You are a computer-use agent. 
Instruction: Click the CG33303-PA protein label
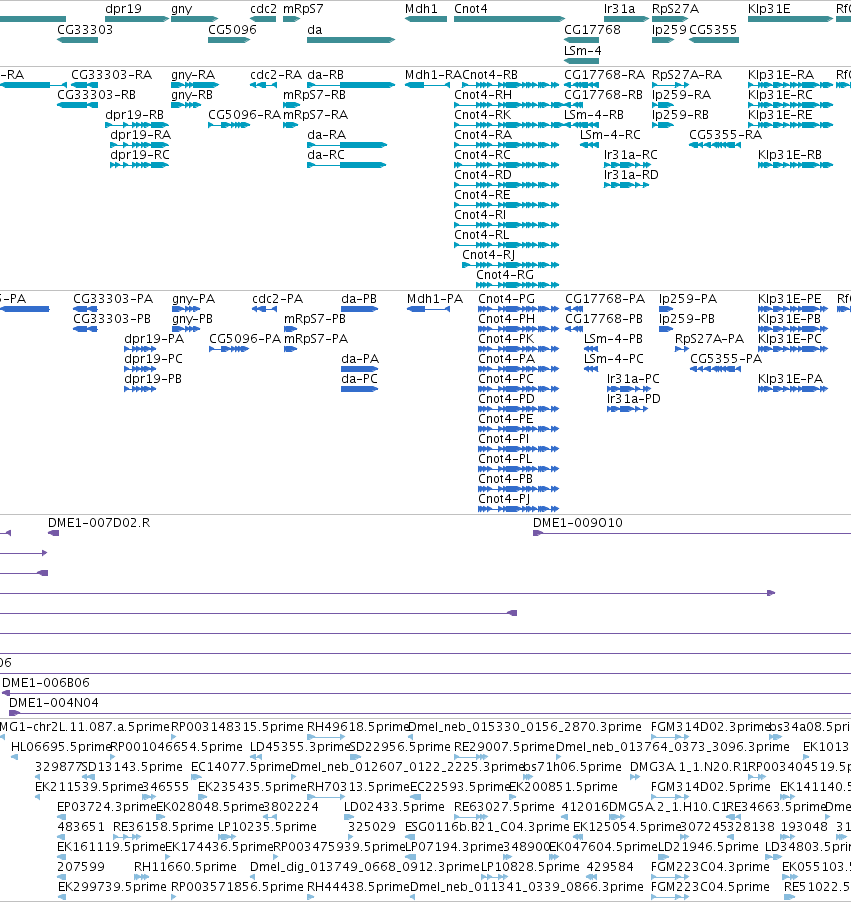[x=113, y=299]
